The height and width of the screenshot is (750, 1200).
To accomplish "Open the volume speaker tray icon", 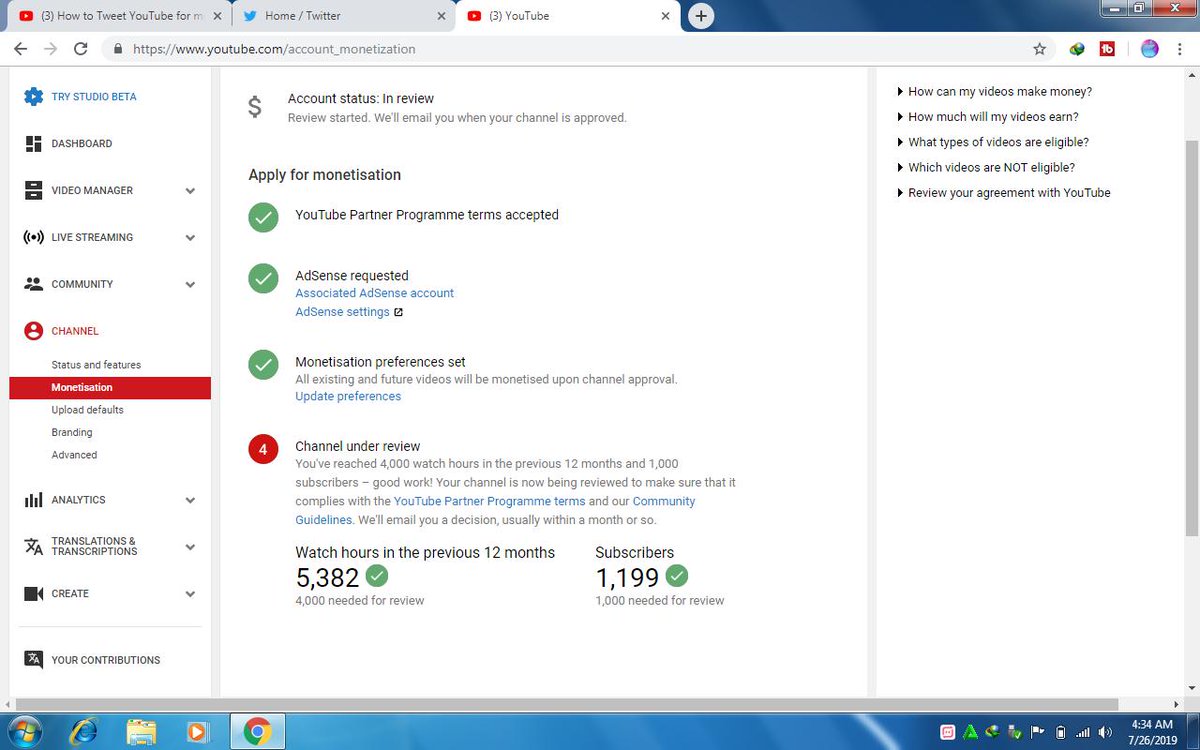I will pos(1105,732).
